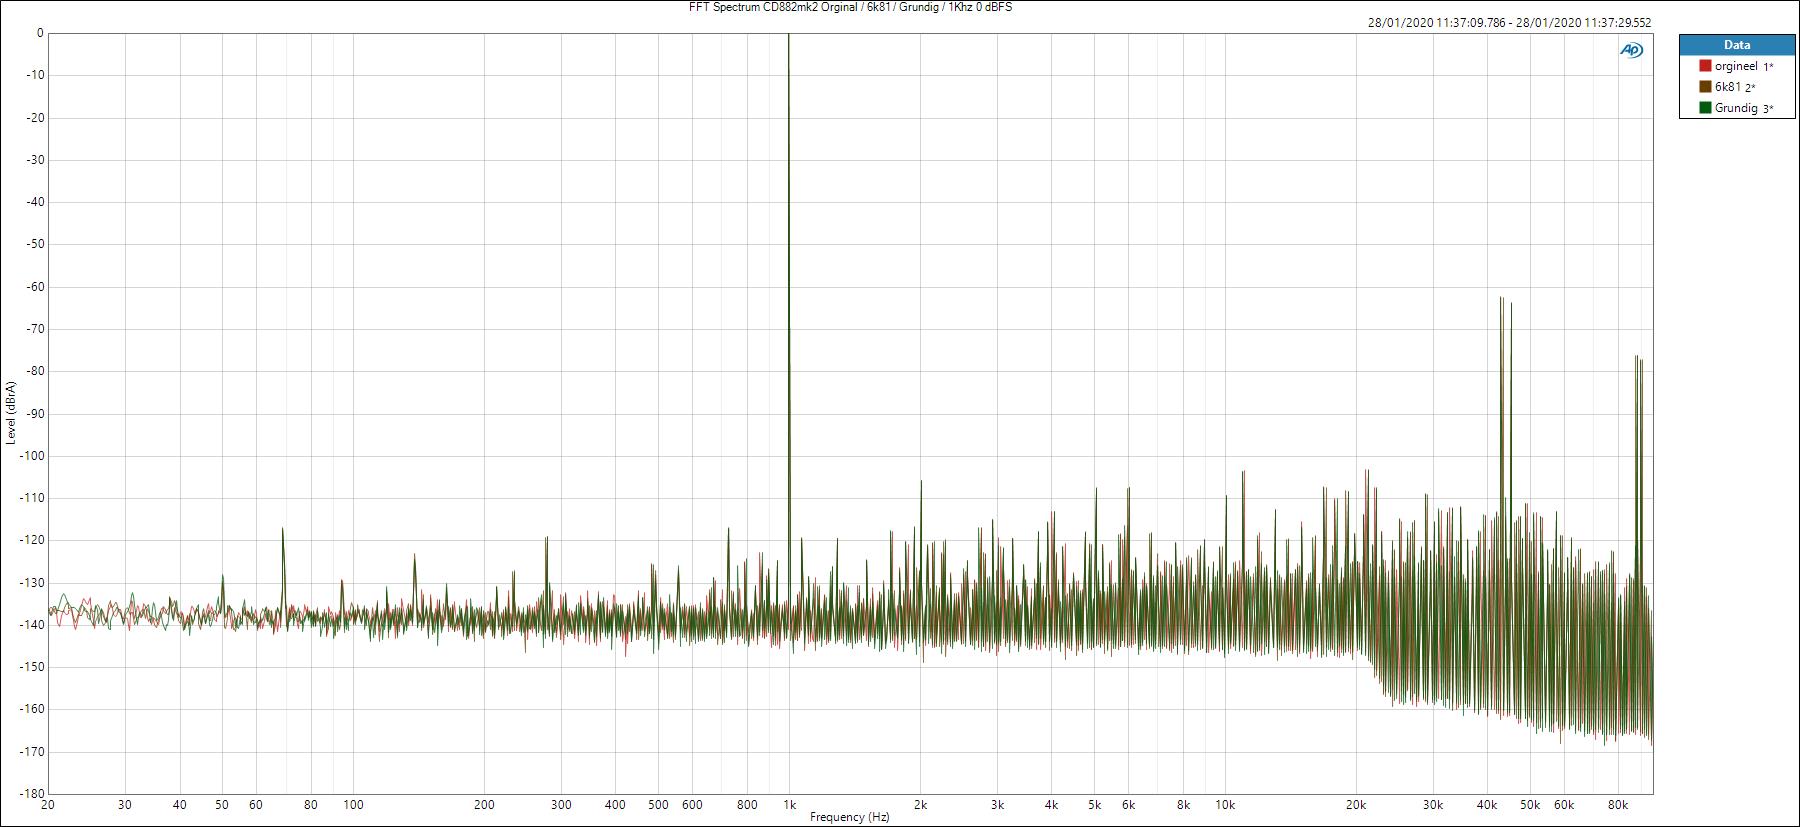Click the red orgineel color swatch
Image resolution: width=1800 pixels, height=827 pixels.
[x=1705, y=66]
